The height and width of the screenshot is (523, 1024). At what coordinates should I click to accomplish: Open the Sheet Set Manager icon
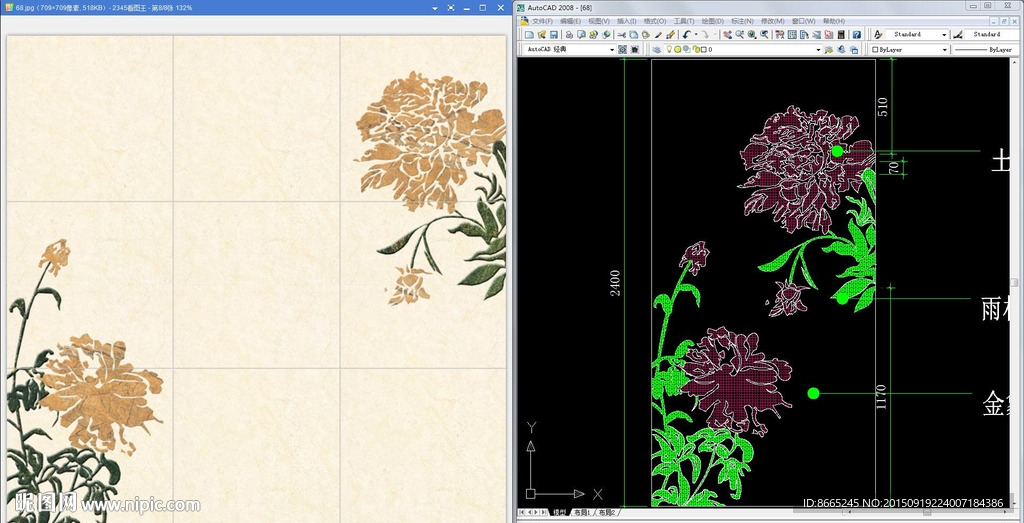tap(816, 35)
